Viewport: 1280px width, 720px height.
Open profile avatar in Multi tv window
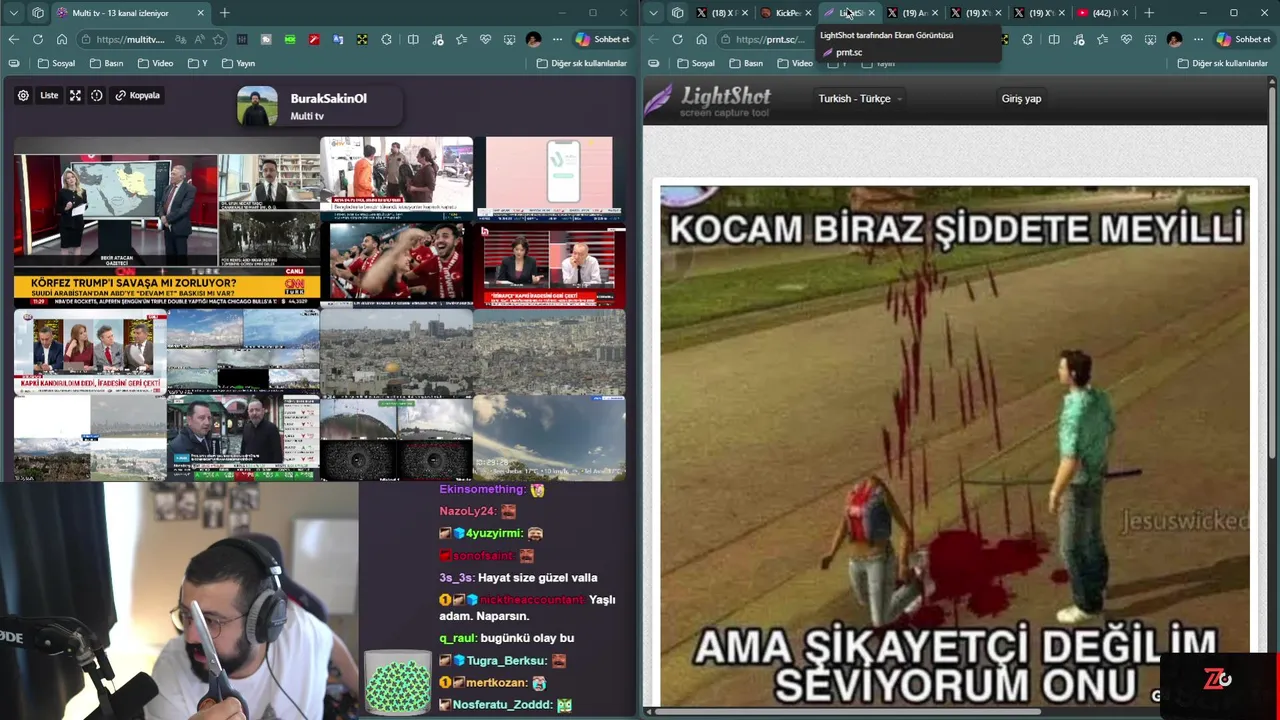coord(533,40)
